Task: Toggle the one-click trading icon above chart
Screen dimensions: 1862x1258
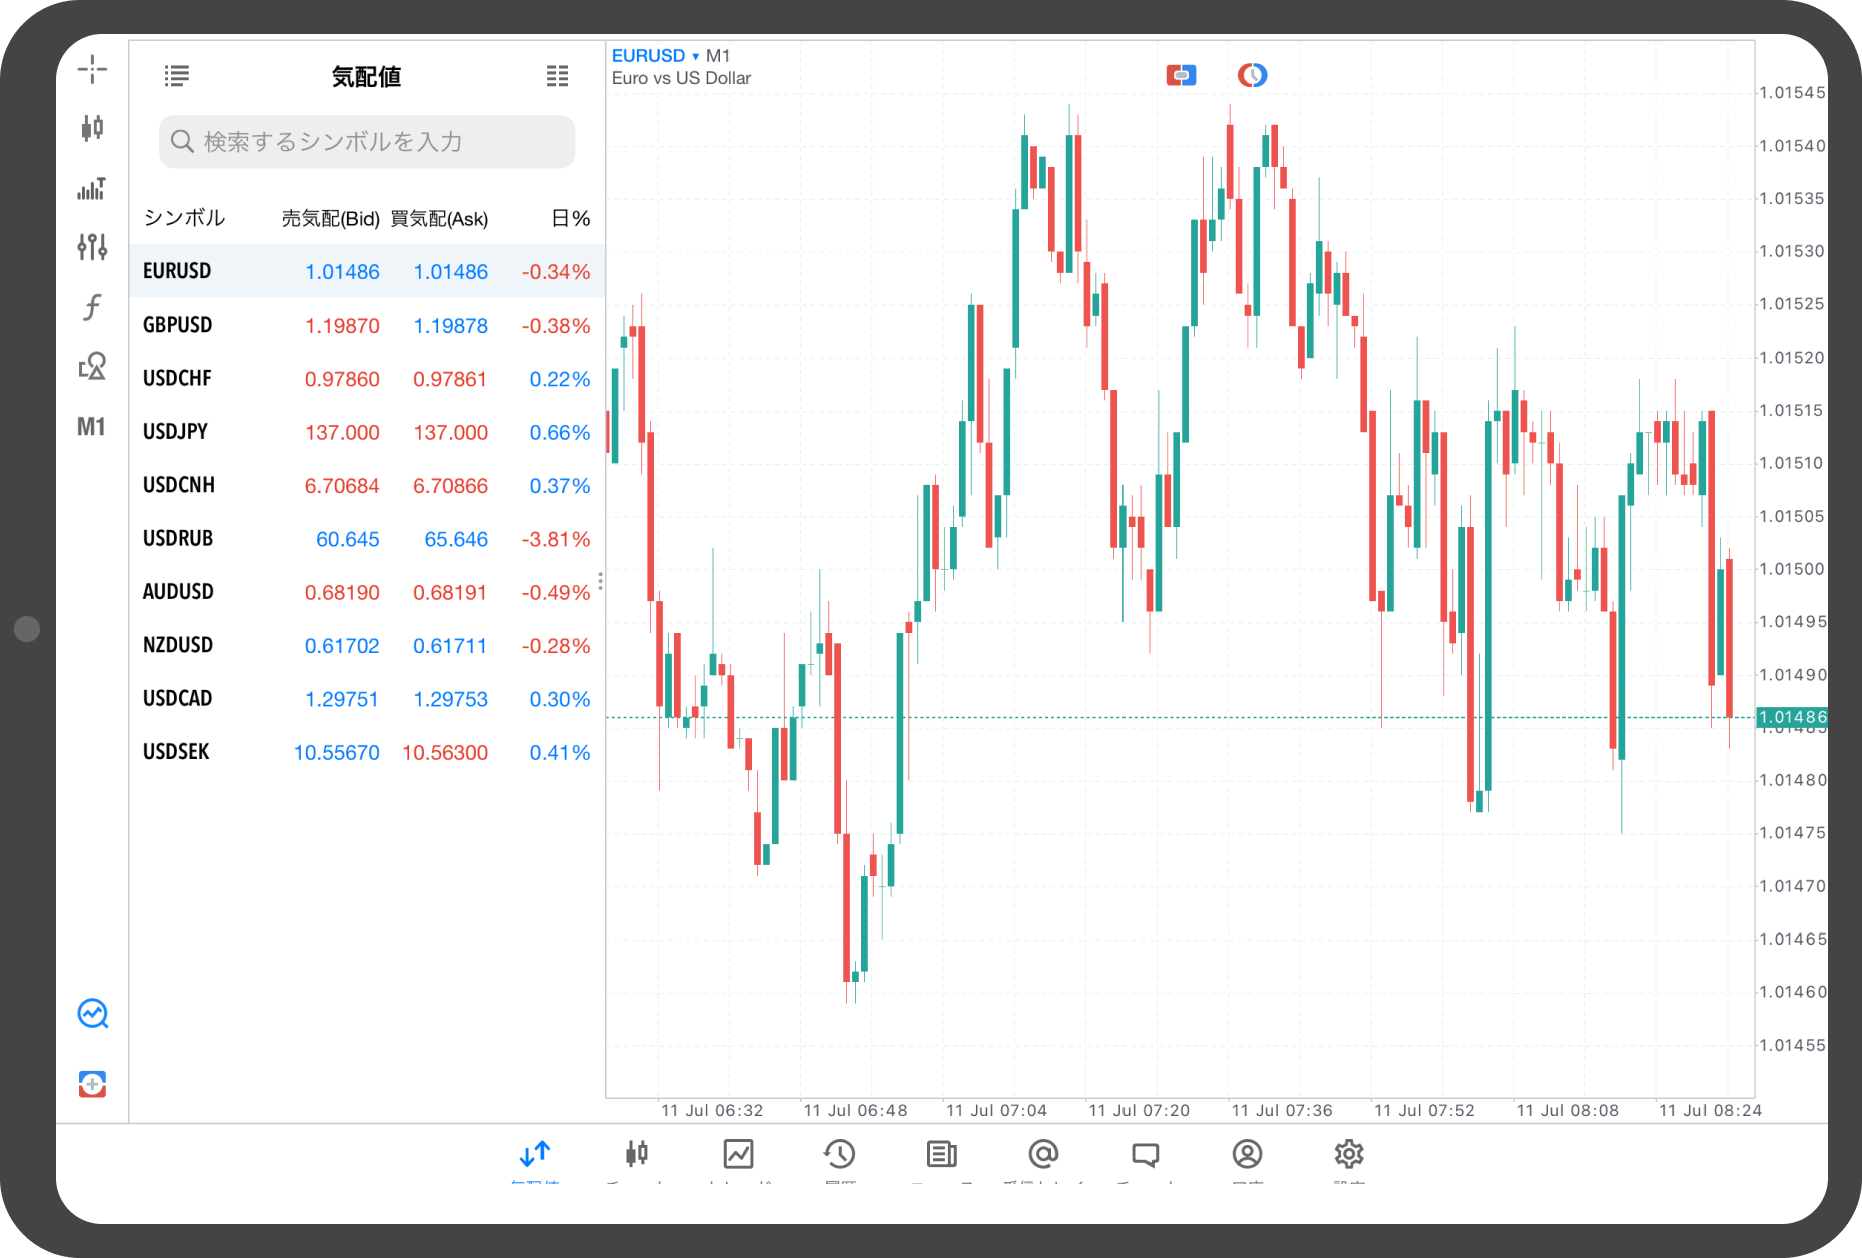Action: [1181, 75]
